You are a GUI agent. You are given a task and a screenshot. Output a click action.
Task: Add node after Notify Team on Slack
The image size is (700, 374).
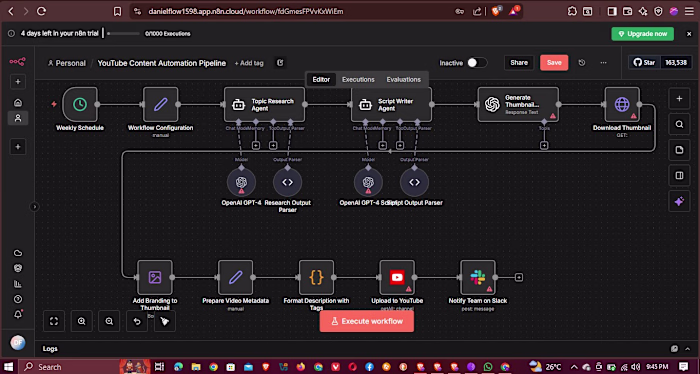[519, 278]
